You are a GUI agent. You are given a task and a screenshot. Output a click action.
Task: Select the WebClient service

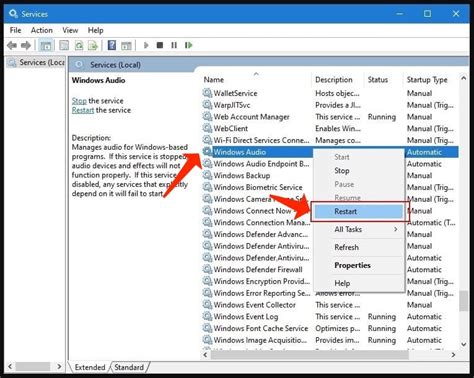330,128
